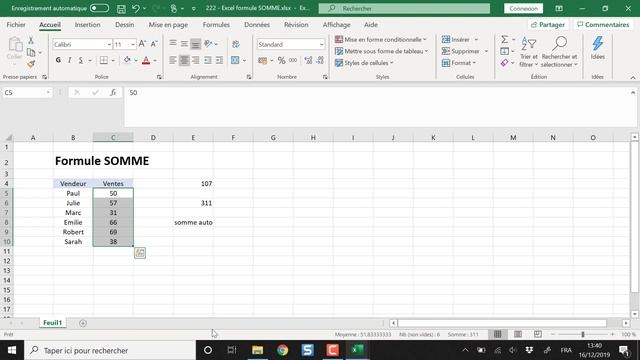640x360 pixels.
Task: Open the Rechercher et sélectionner dropdown
Action: (559, 52)
